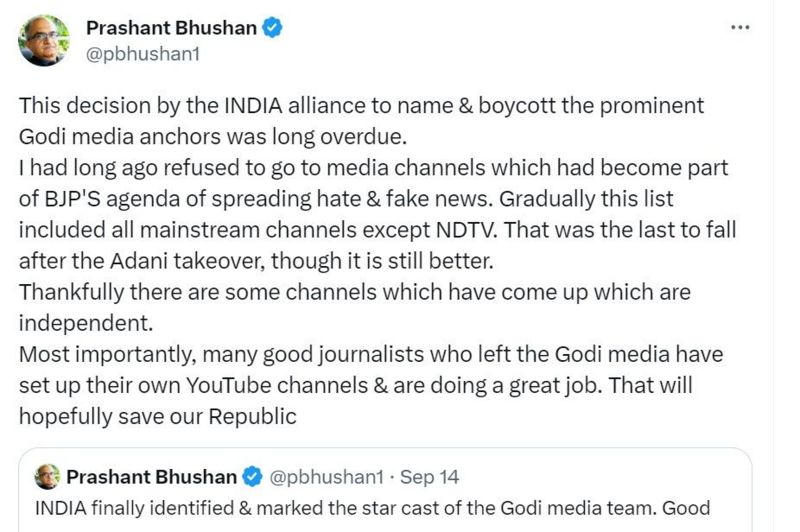Viewport: 800px width, 532px height.
Task: Open the Sep 14 timestamp of the quoted tweet
Action: click(429, 477)
